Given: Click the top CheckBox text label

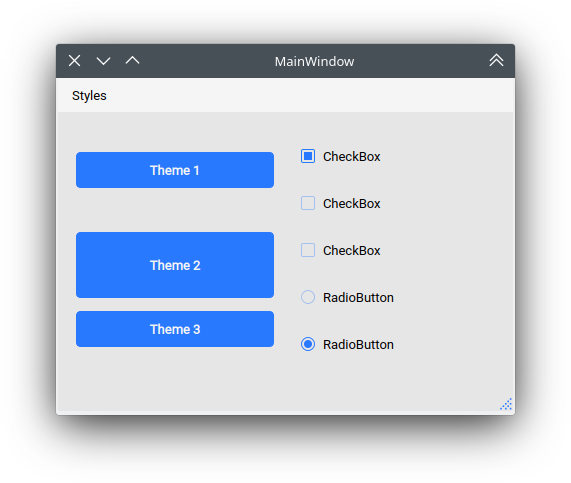Looking at the screenshot, I should [x=352, y=157].
